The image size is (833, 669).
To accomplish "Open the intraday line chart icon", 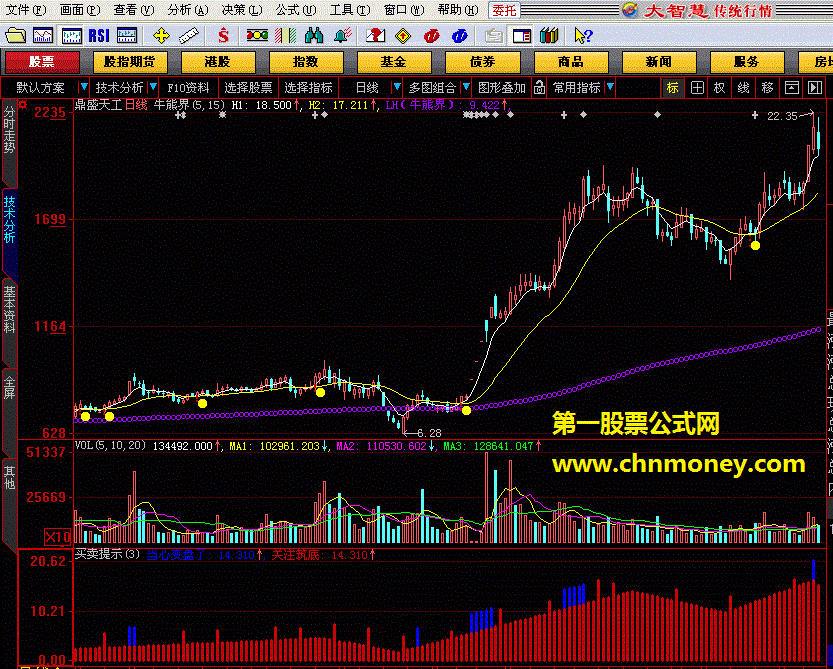I will pyautogui.click(x=43, y=36).
